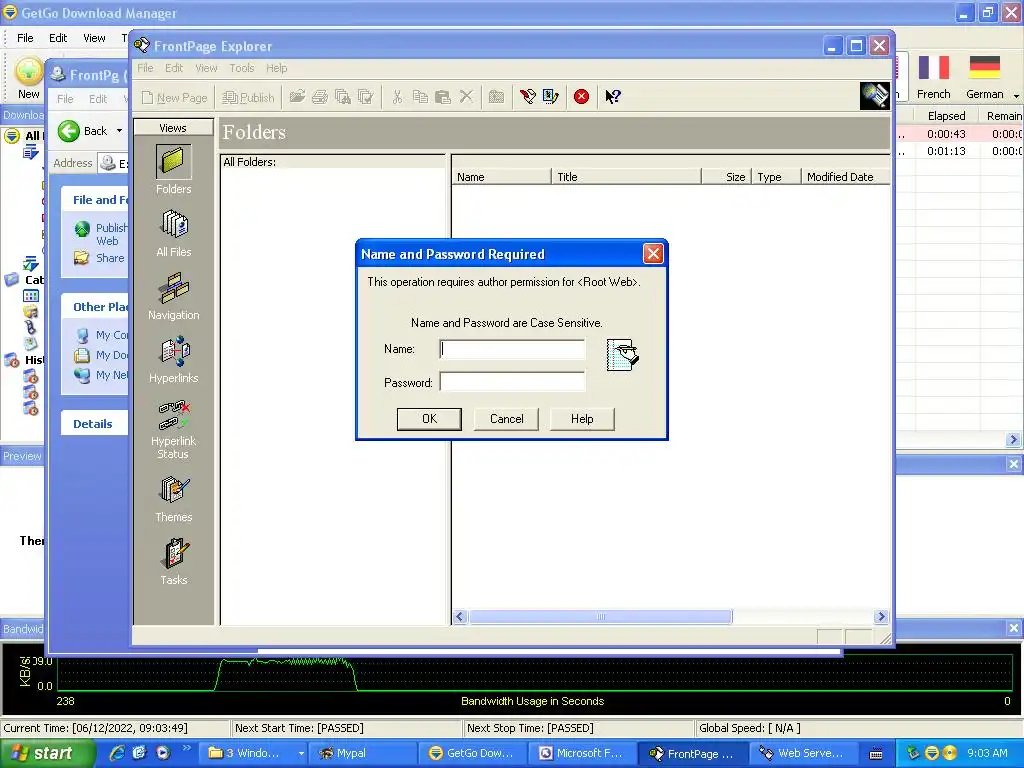The height and width of the screenshot is (768, 1024).
Task: Click the Up One Level folder icon
Action: click(496, 97)
